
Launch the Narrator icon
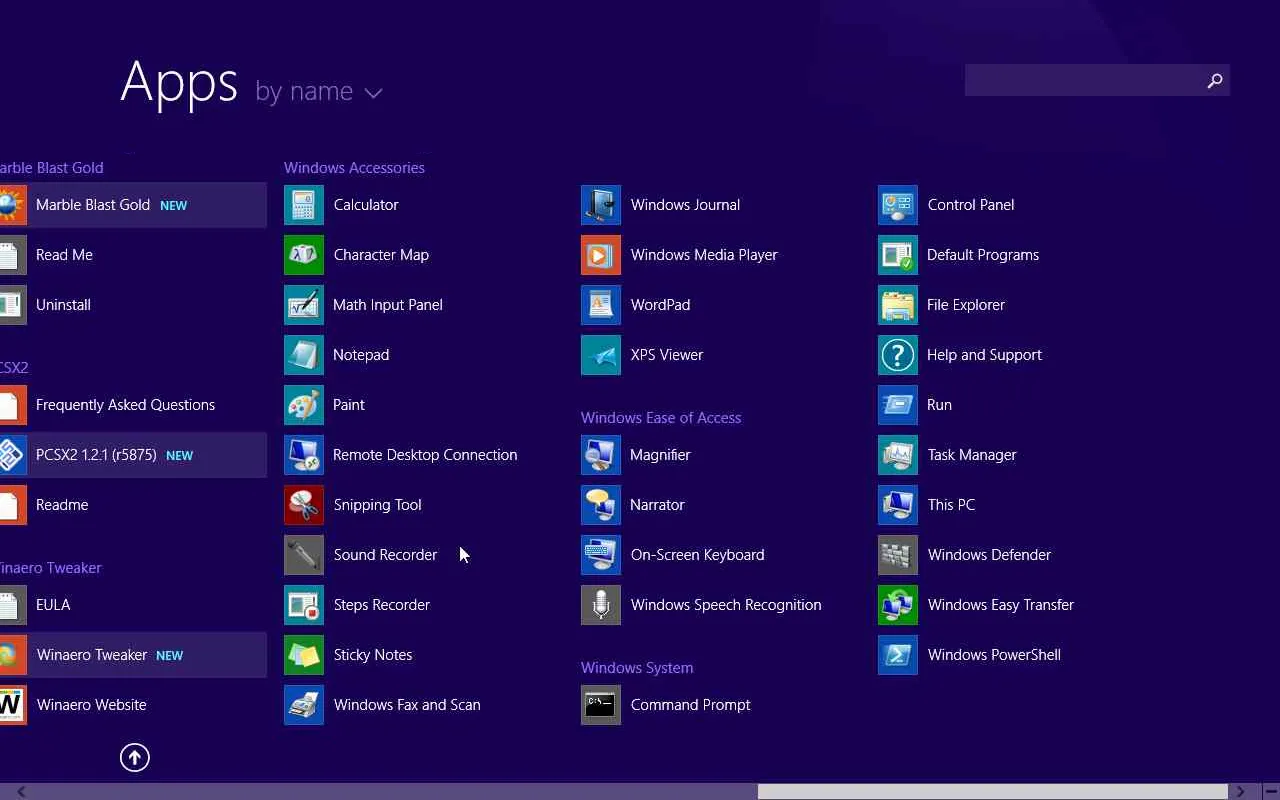pyautogui.click(x=601, y=505)
